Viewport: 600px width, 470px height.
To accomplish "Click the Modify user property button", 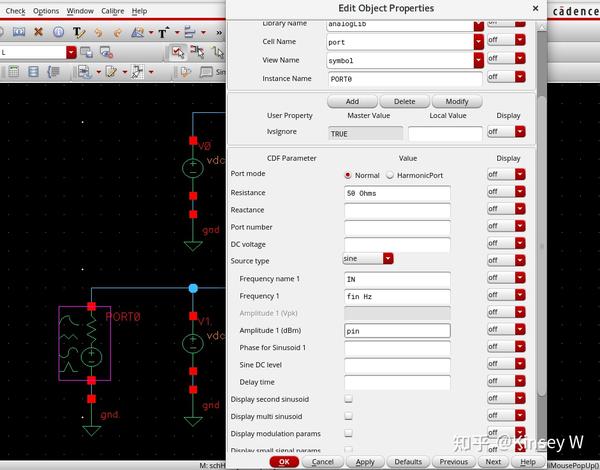I will click(x=457, y=101).
